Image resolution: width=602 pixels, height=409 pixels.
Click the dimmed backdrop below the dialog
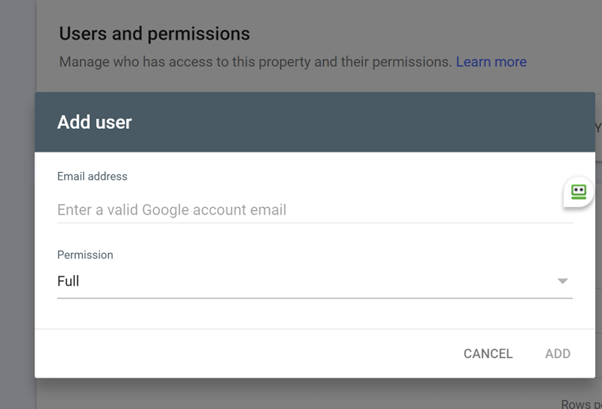[300, 394]
